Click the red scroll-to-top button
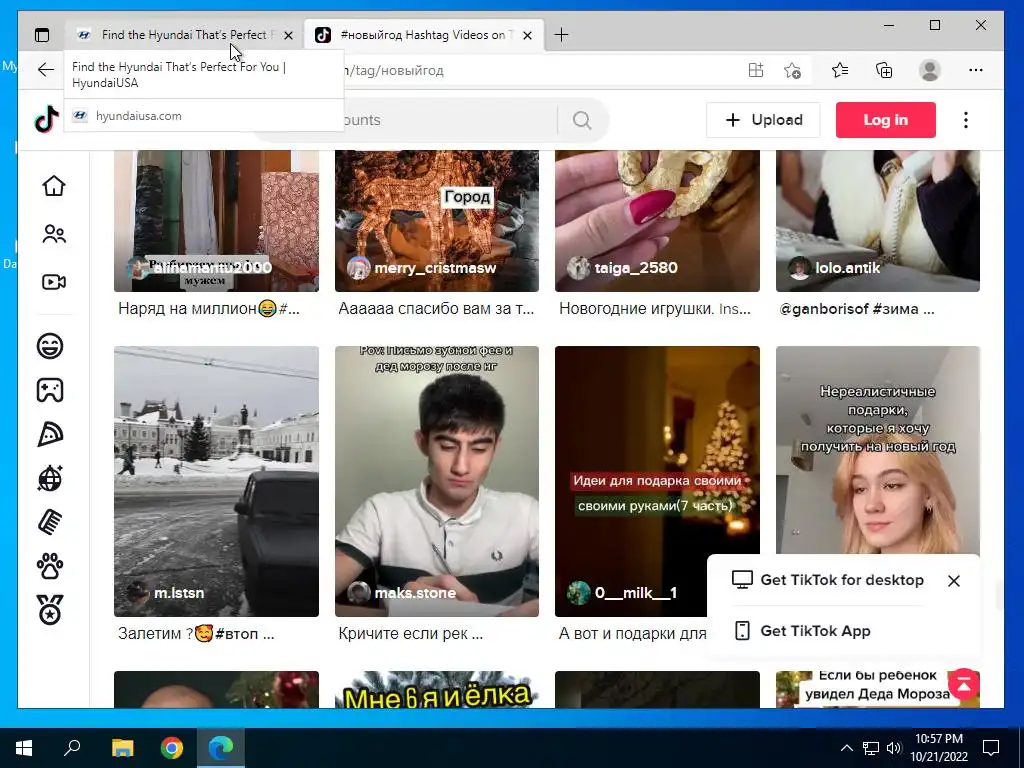The image size is (1024, 768). (x=964, y=684)
